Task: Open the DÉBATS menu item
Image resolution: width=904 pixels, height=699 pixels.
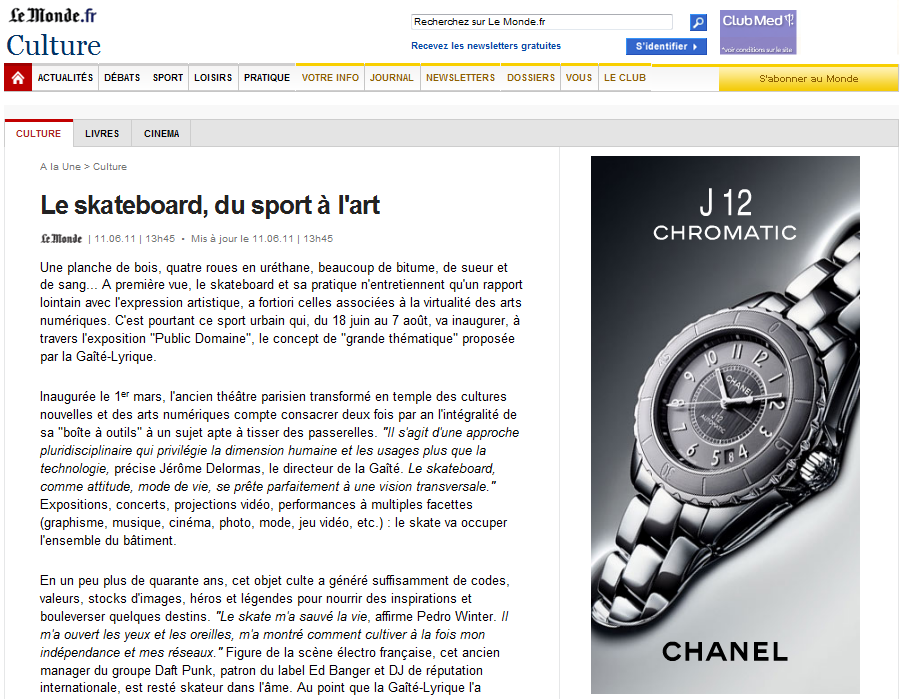Action: pos(122,78)
